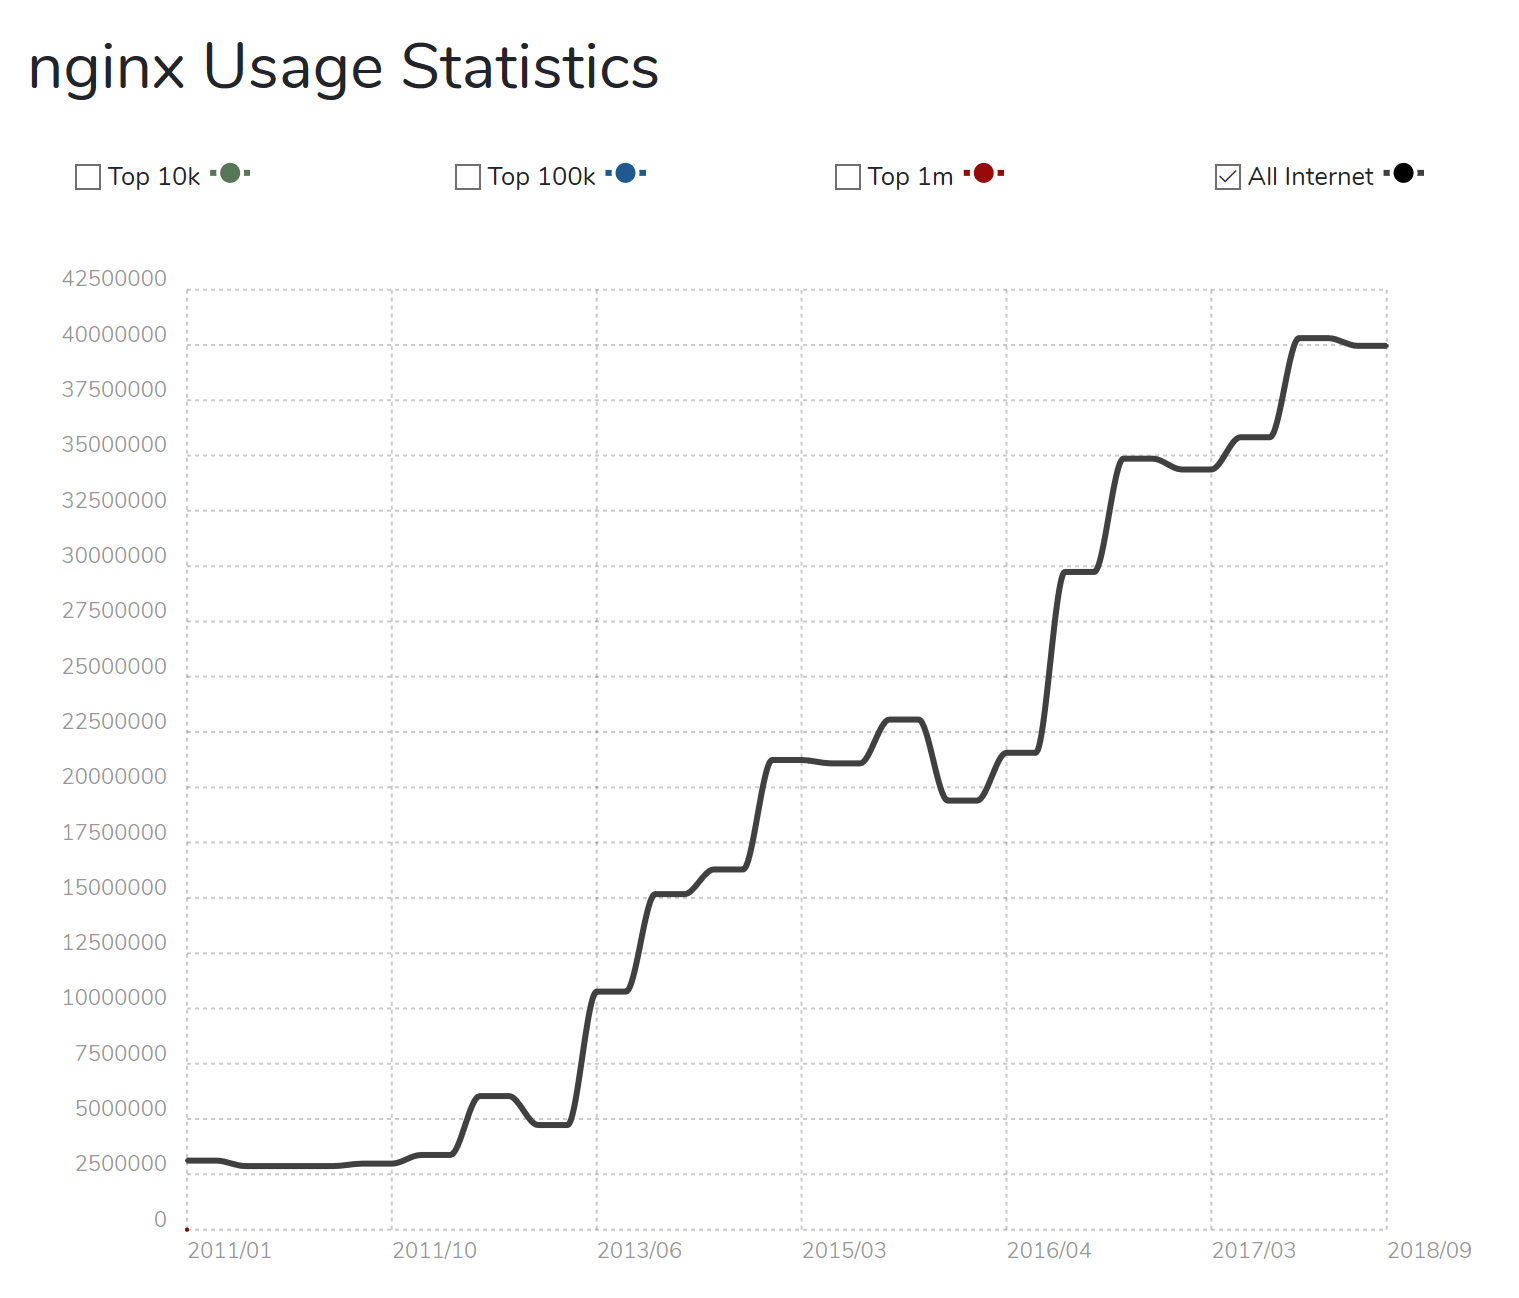Click the 27500000 y-axis label
This screenshot has height=1298, width=1519.
pyautogui.click(x=114, y=611)
